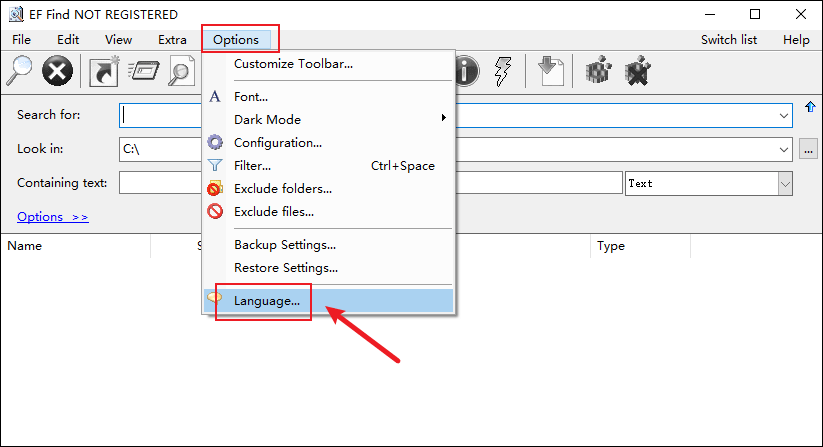Click the Name column header
The width and height of the screenshot is (823, 447).
pos(25,246)
